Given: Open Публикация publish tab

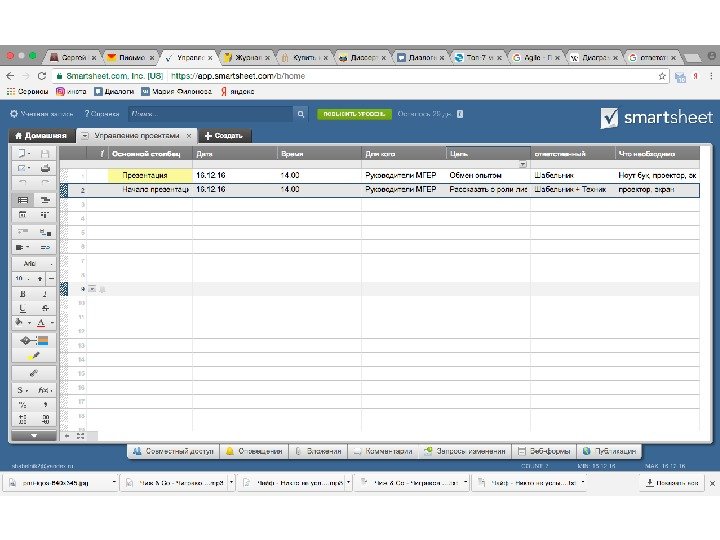Looking at the screenshot, I should 609,451.
